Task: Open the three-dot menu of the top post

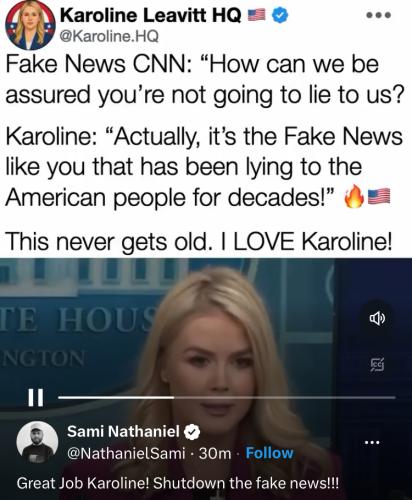Action: coord(379,15)
